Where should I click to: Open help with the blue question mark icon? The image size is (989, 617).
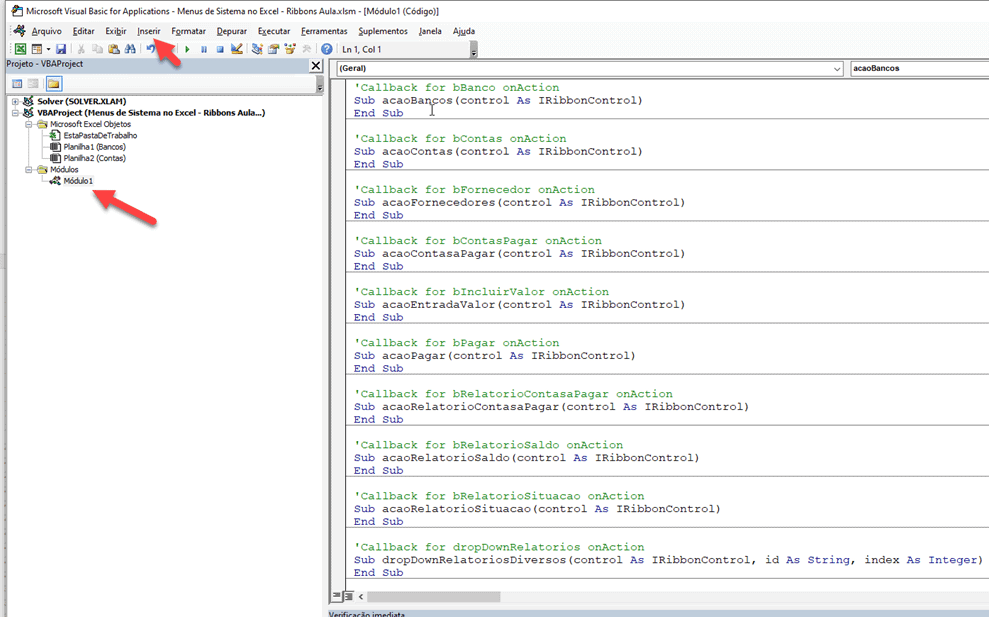pos(326,49)
